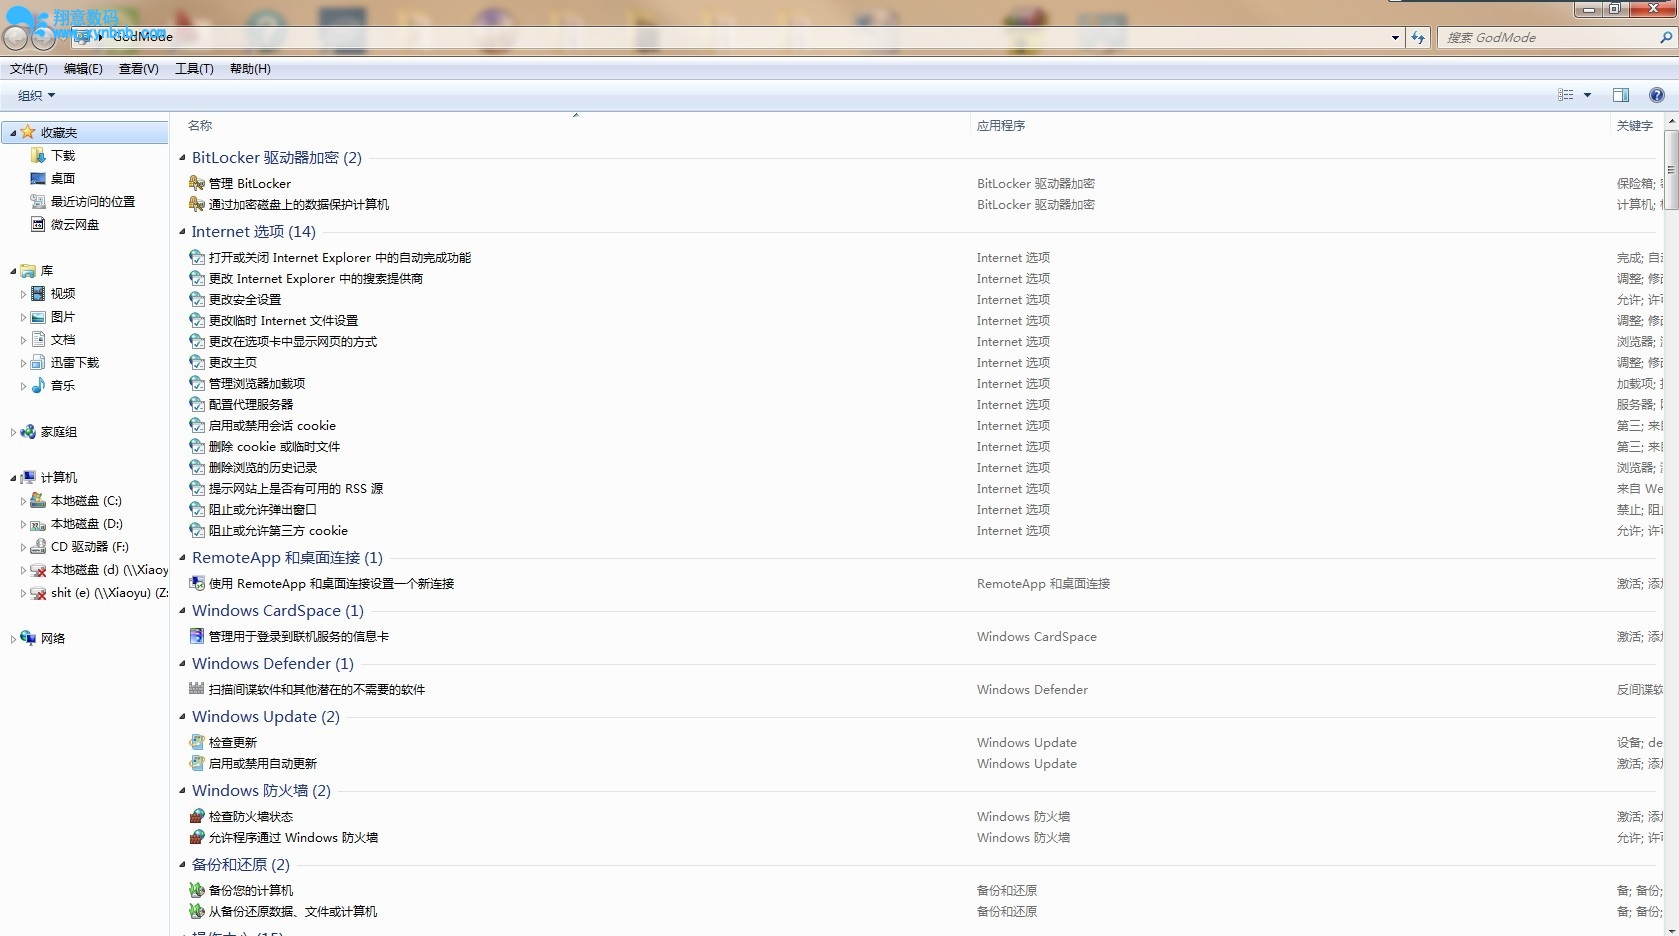
Task: Click the 管理 BitLocker item icon
Action: (x=197, y=183)
